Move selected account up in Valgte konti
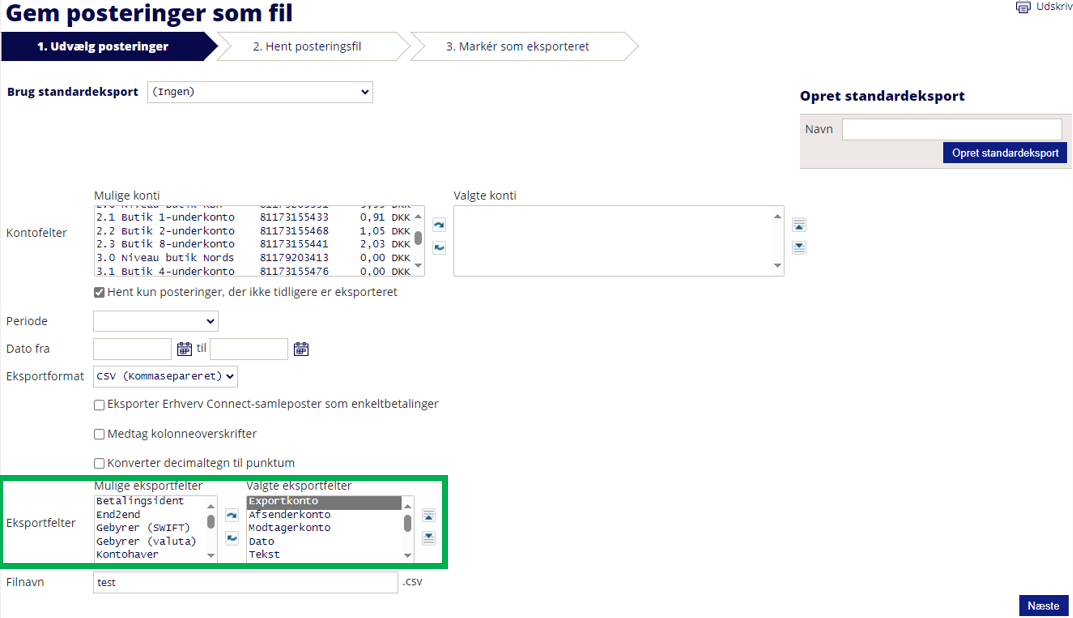The image size is (1073, 618). point(799,225)
